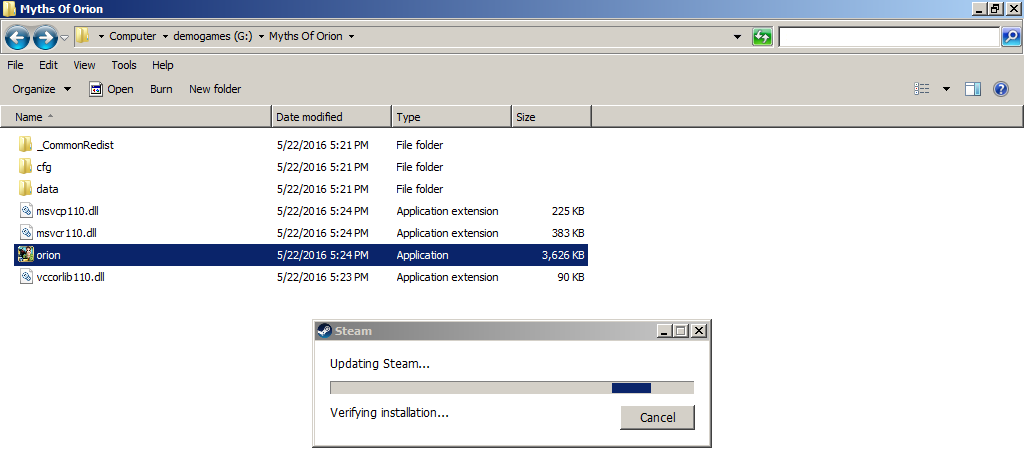1024x452 pixels.
Task: Select the orion file name
Action: pos(49,255)
